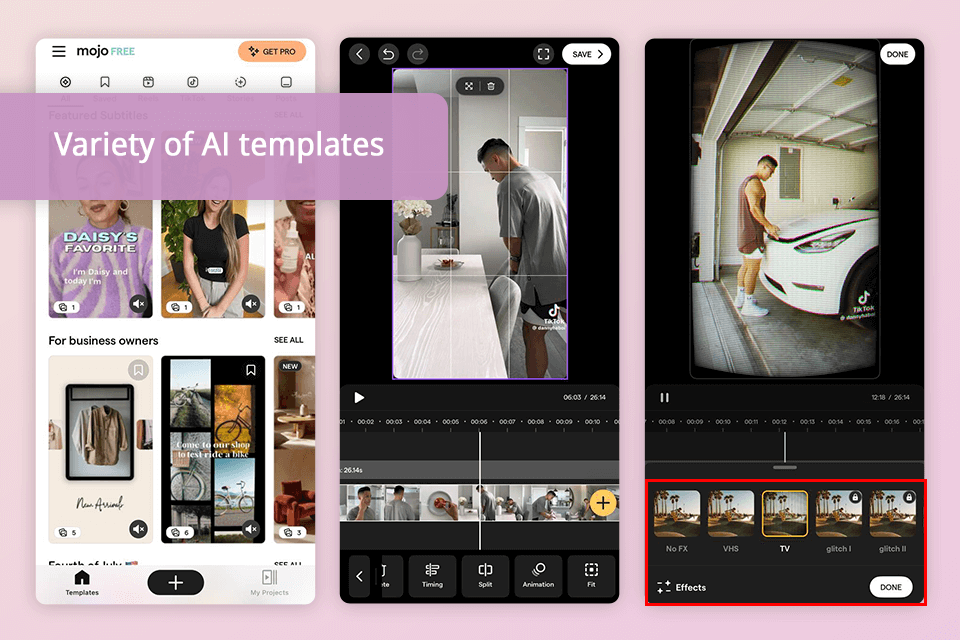Unmute the bike shop collage template

coord(251,529)
